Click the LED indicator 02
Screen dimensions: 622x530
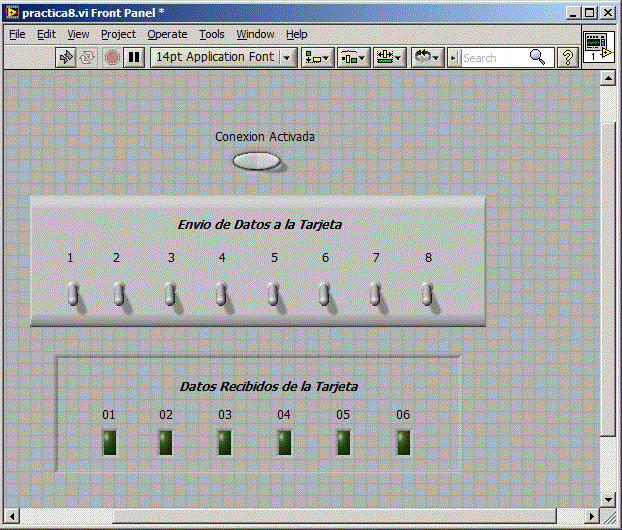pyautogui.click(x=166, y=443)
